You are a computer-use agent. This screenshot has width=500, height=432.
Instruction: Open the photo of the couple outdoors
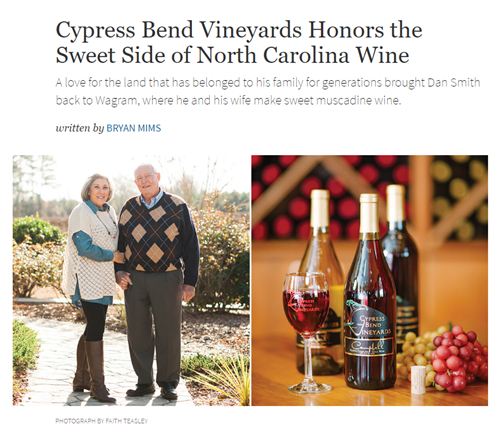click(x=131, y=280)
